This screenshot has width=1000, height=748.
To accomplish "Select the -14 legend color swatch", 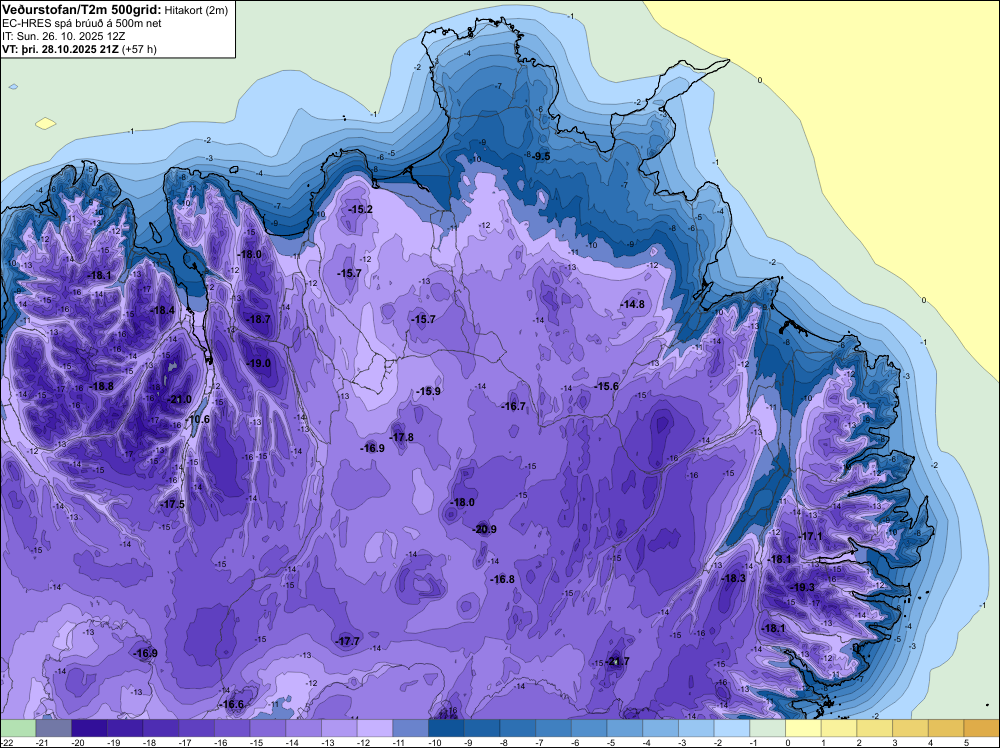I will [x=304, y=728].
